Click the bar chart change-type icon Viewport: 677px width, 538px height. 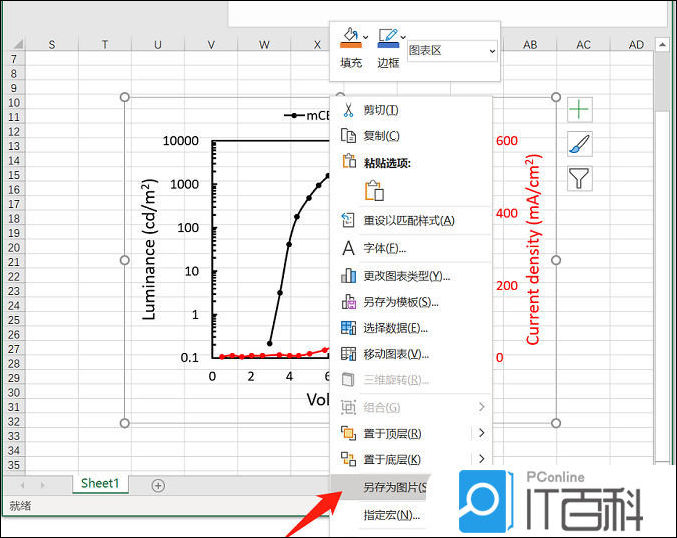(348, 275)
